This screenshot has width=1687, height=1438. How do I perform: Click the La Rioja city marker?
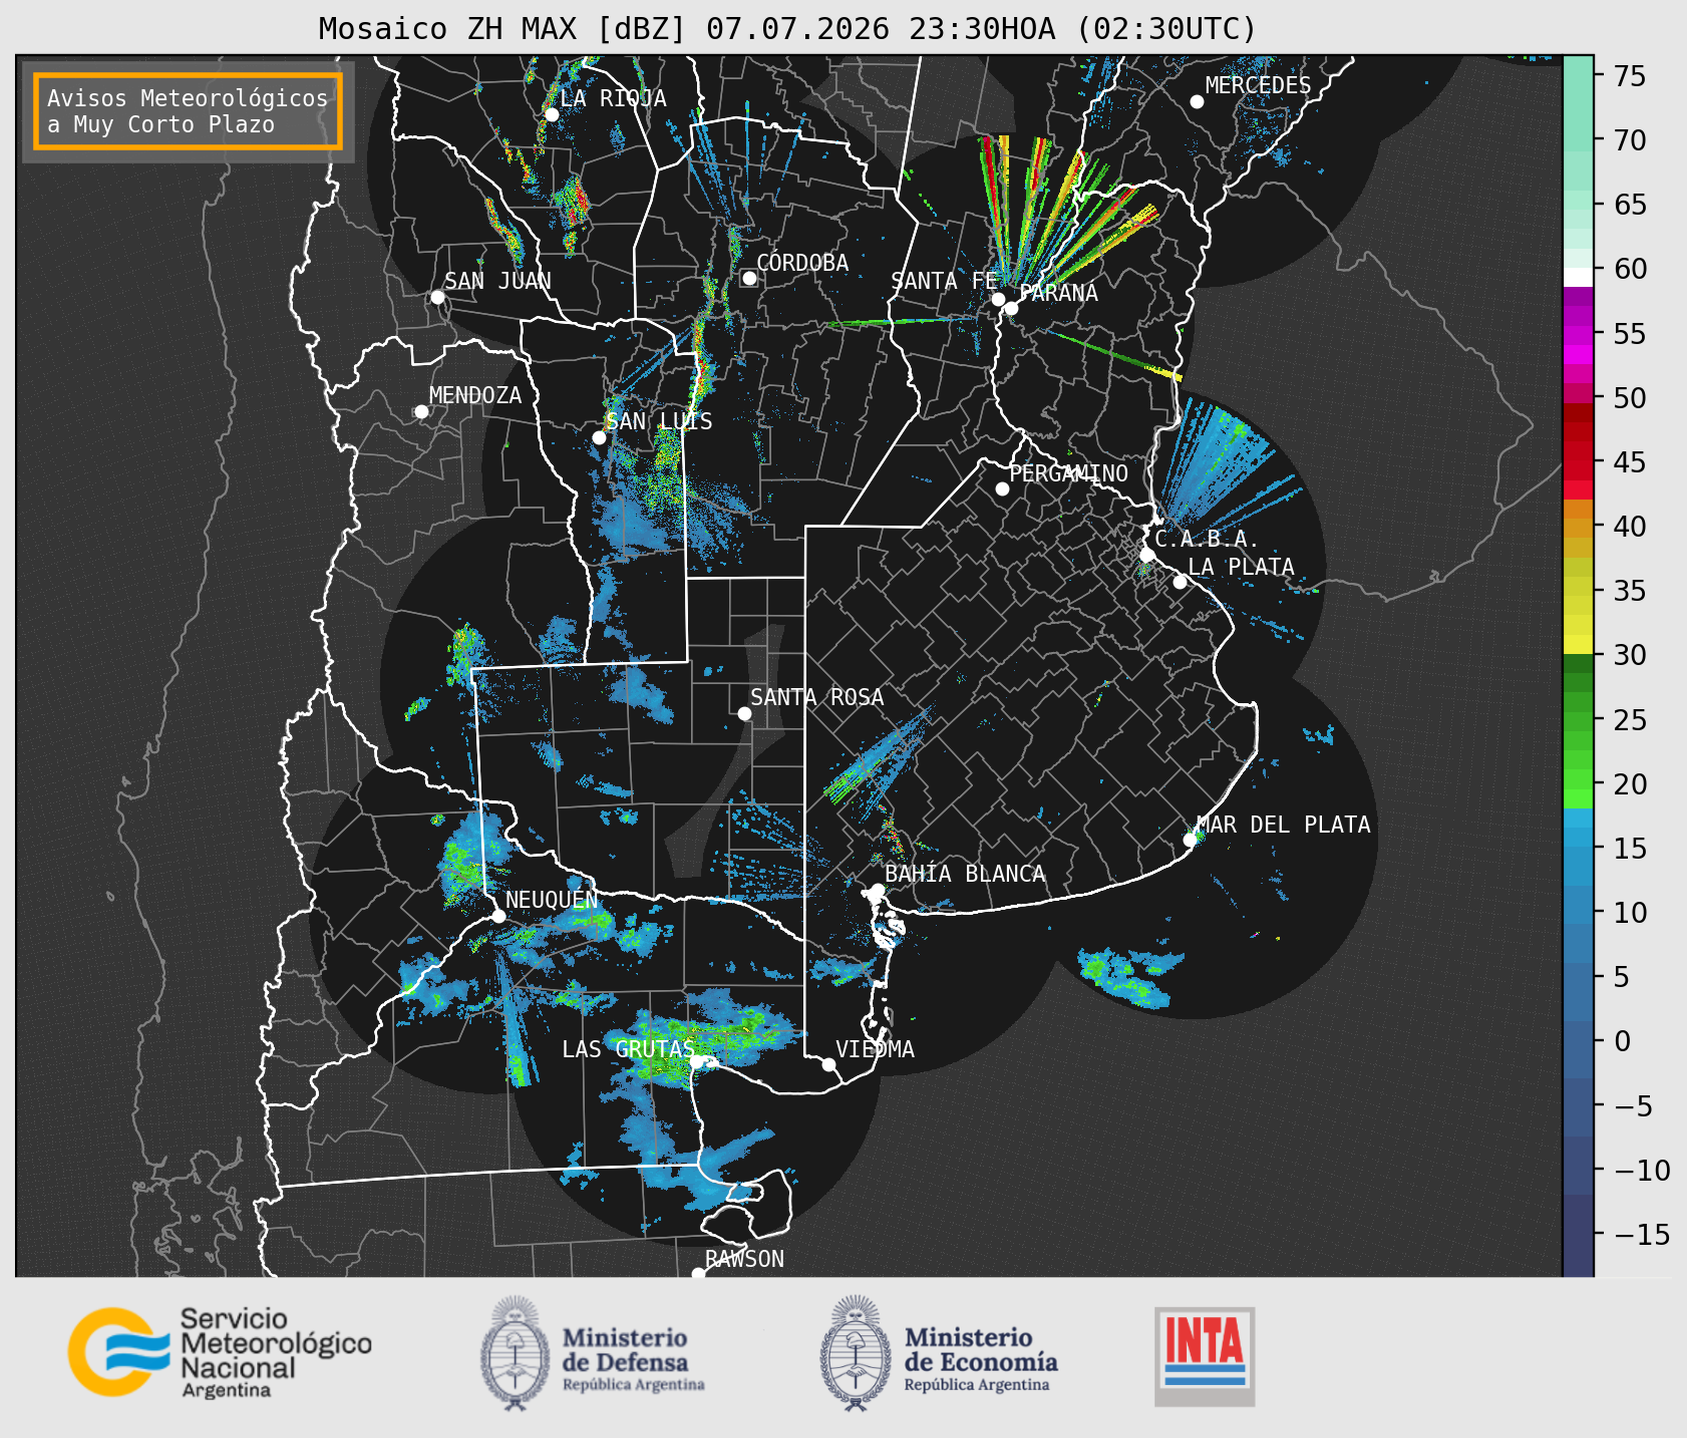(551, 114)
